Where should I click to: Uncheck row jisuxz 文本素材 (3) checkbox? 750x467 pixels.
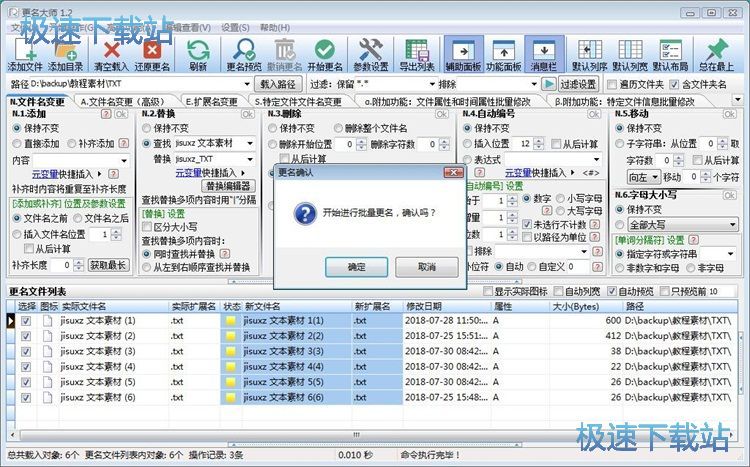[26, 352]
